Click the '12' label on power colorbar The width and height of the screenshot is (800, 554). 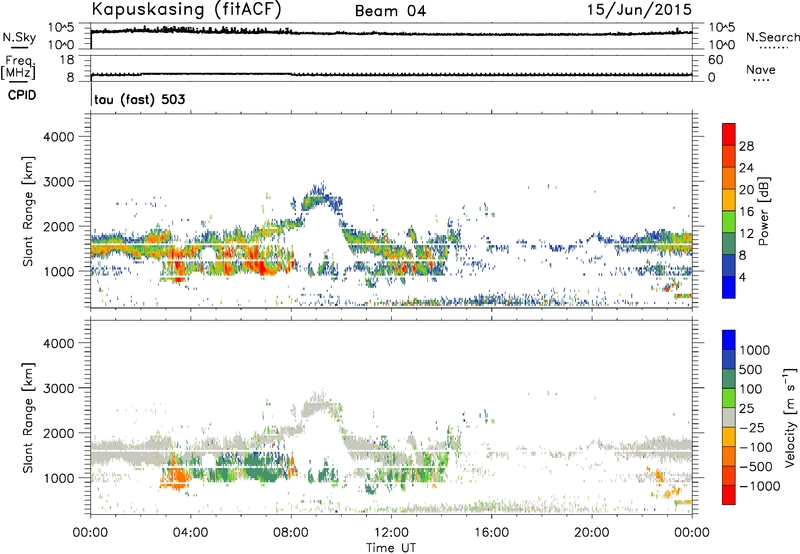pyautogui.click(x=746, y=234)
